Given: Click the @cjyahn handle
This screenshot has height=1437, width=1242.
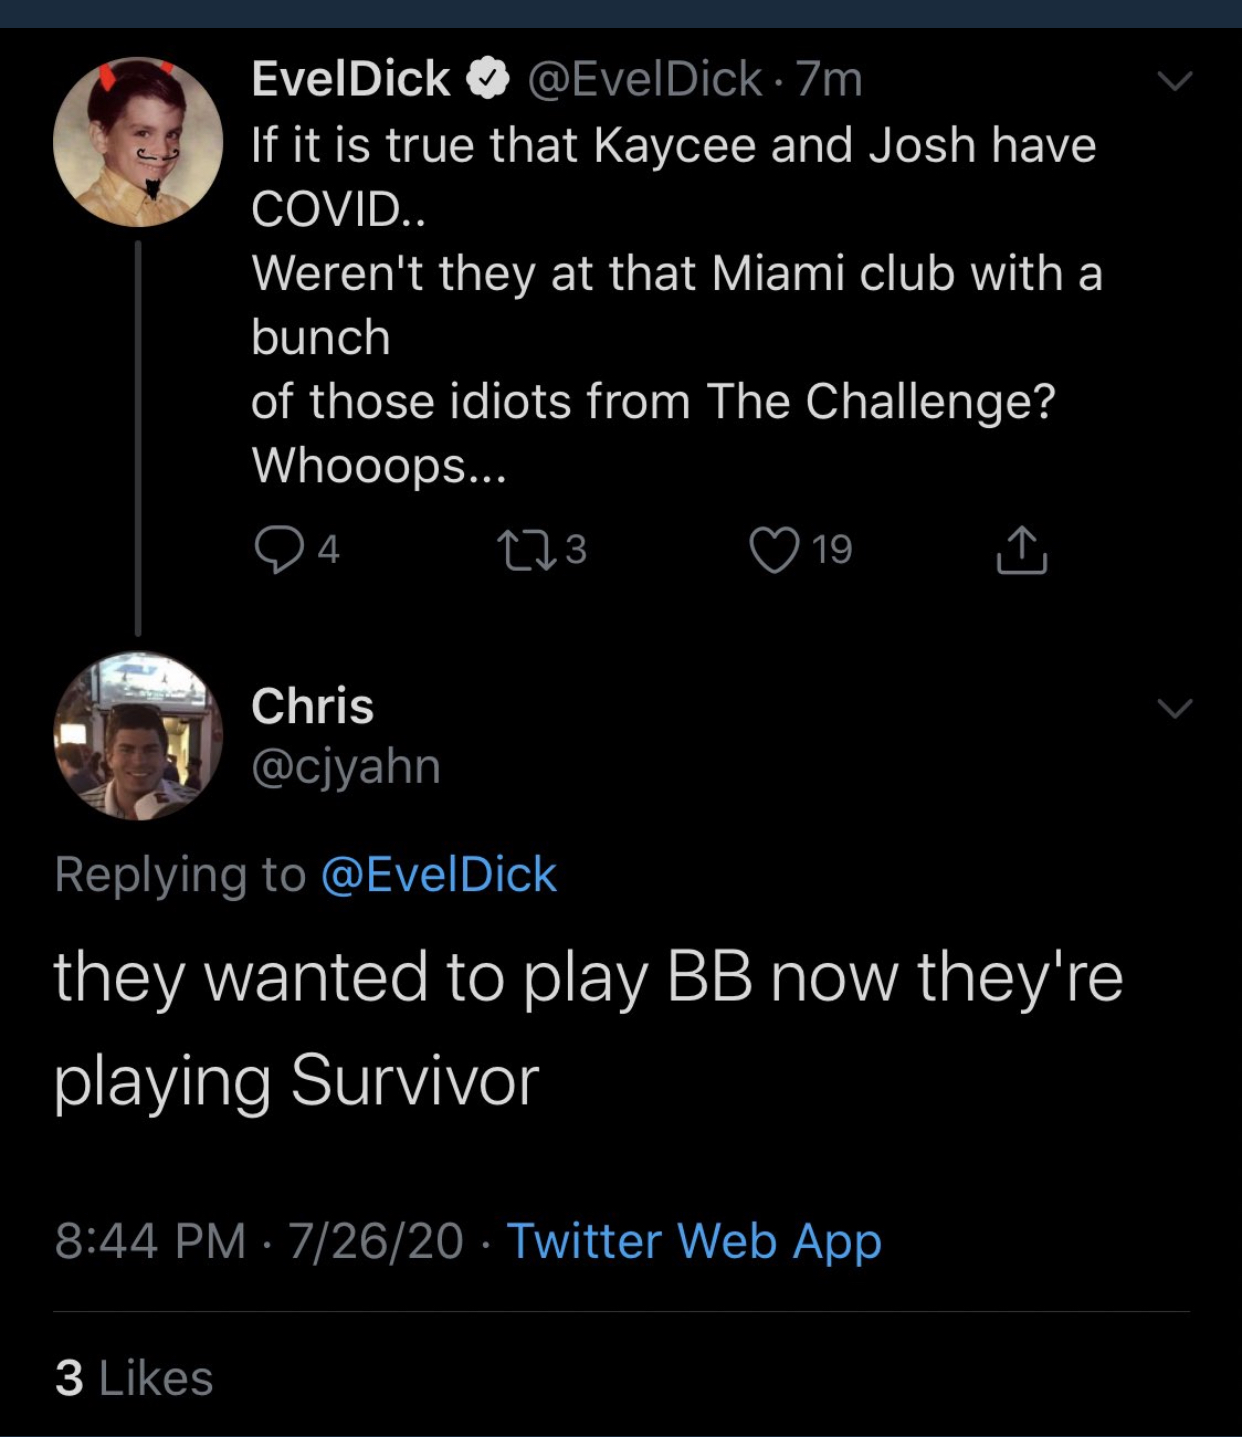Looking at the screenshot, I should 346,767.
